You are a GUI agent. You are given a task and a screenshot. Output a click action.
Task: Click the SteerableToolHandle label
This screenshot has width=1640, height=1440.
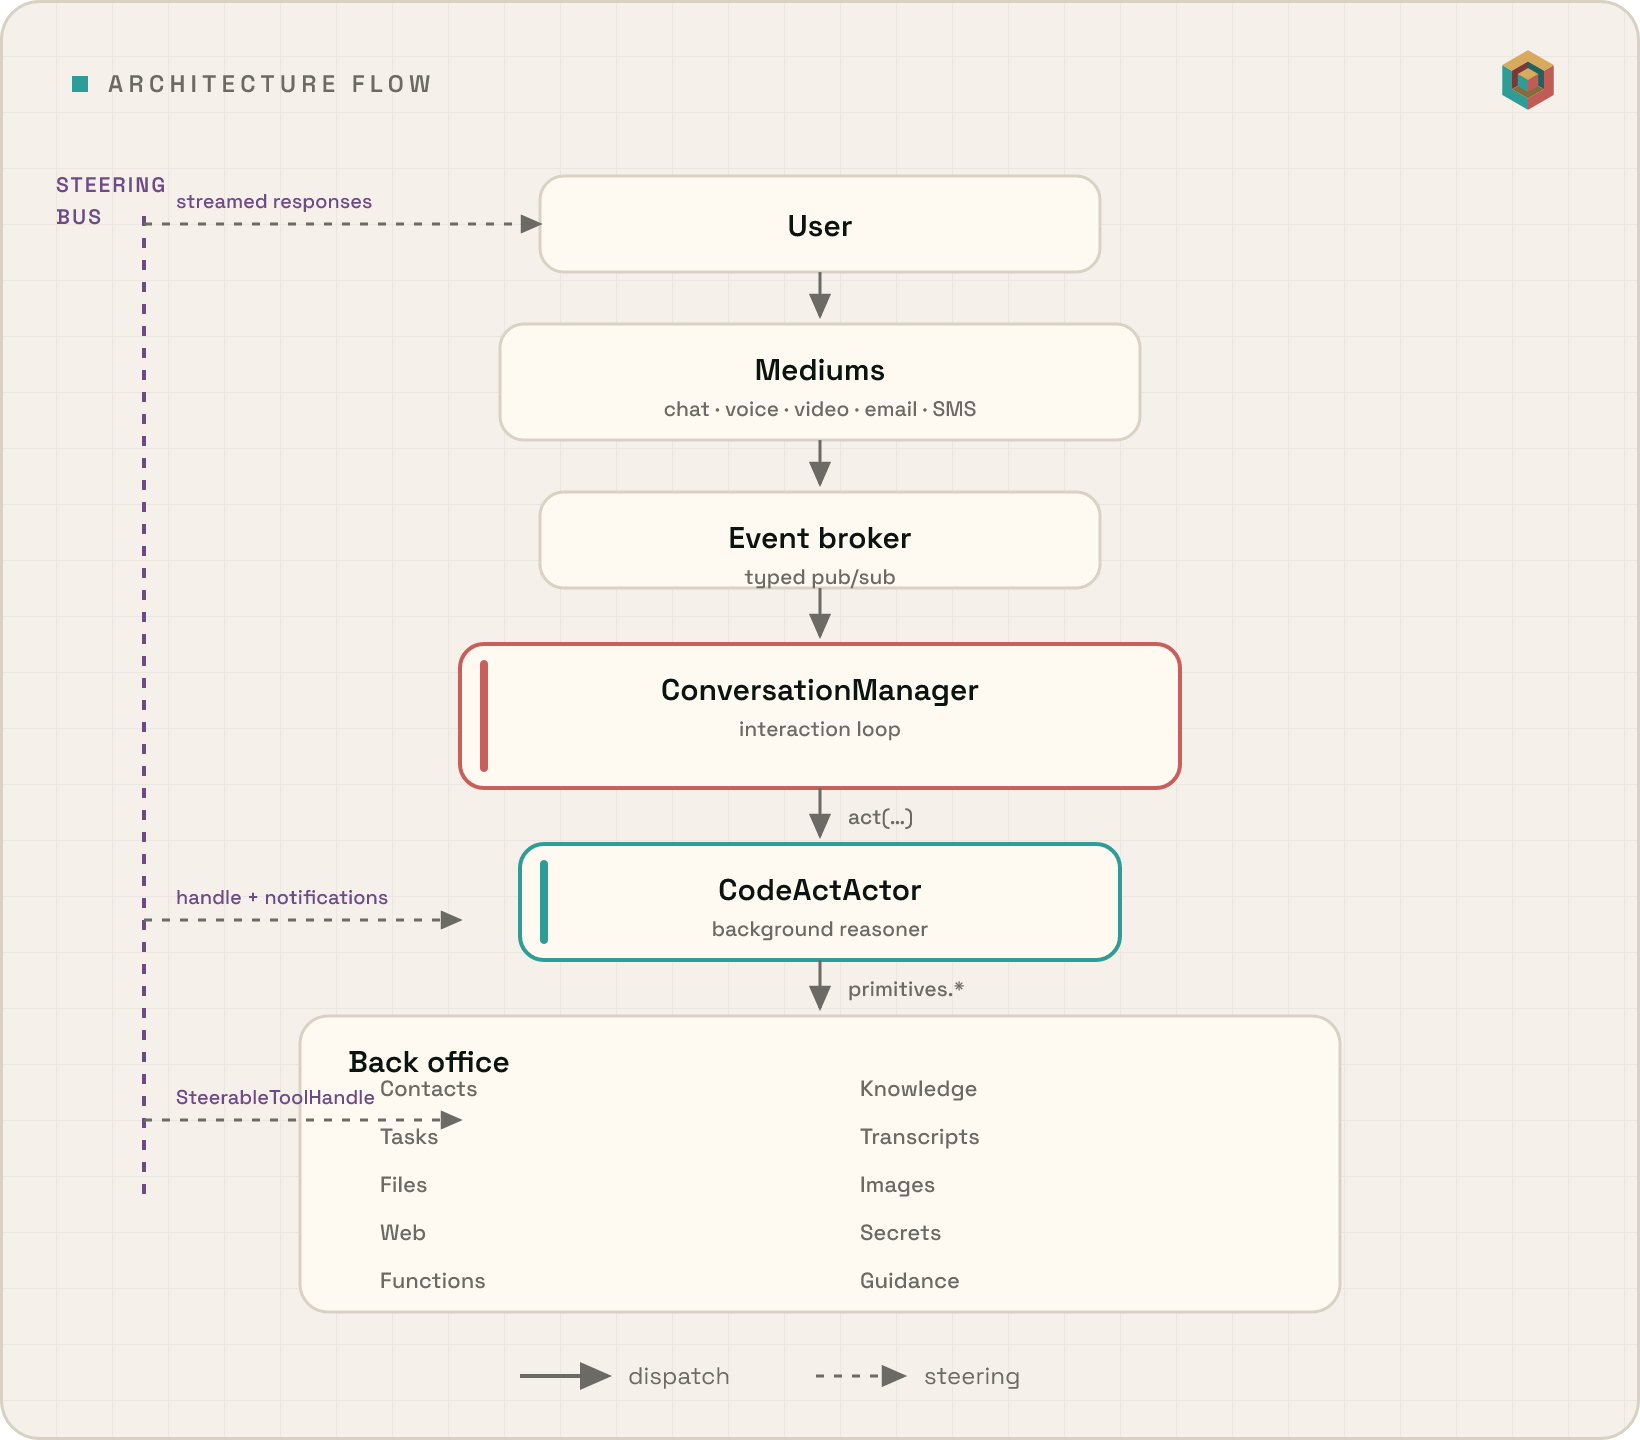click(x=275, y=1097)
